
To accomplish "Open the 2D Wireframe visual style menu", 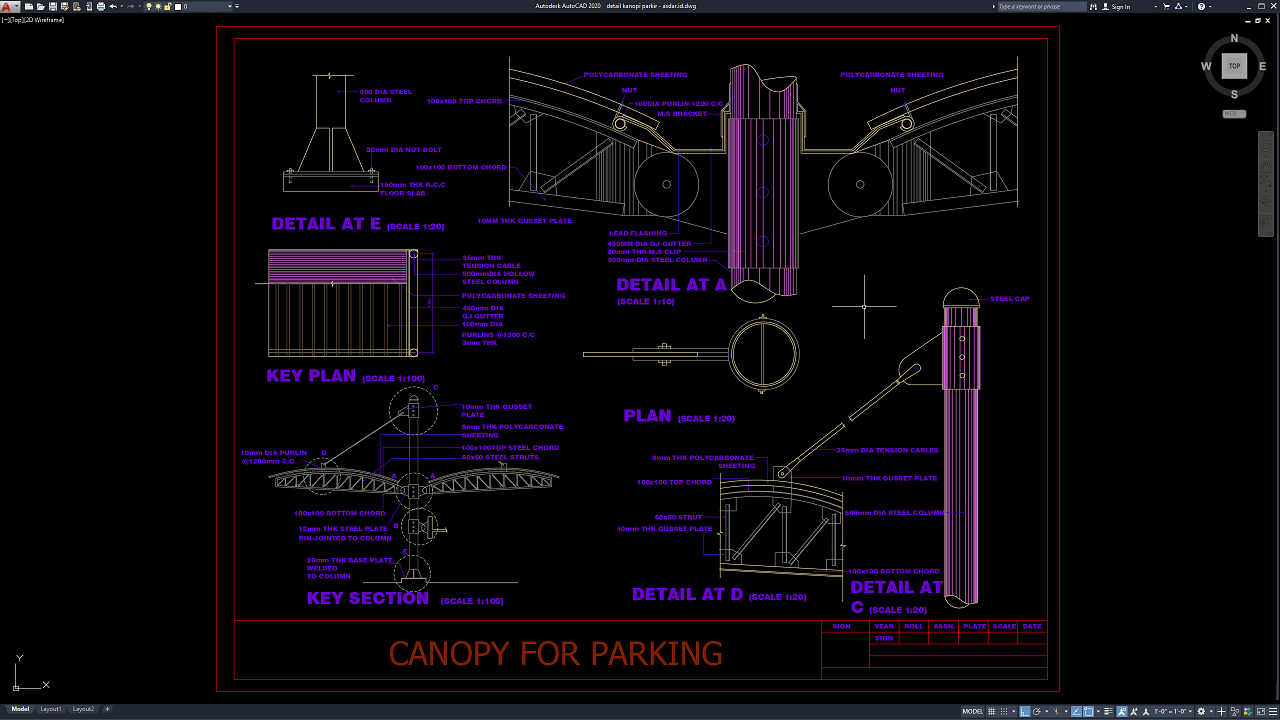I will 45,20.
